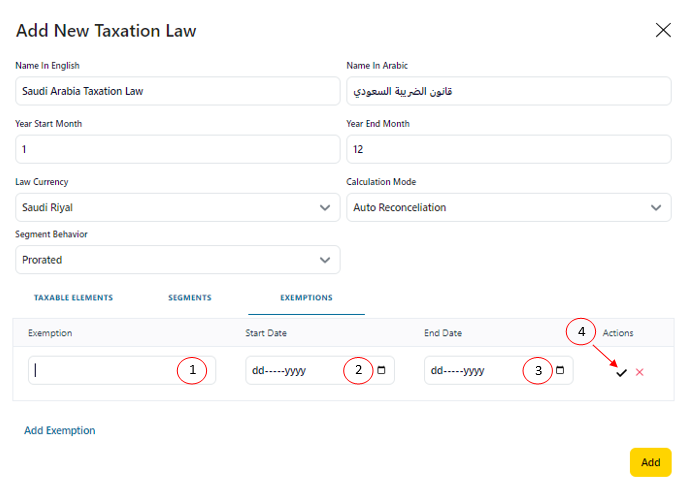
Task: Click the yellow Add button
Action: 651,462
